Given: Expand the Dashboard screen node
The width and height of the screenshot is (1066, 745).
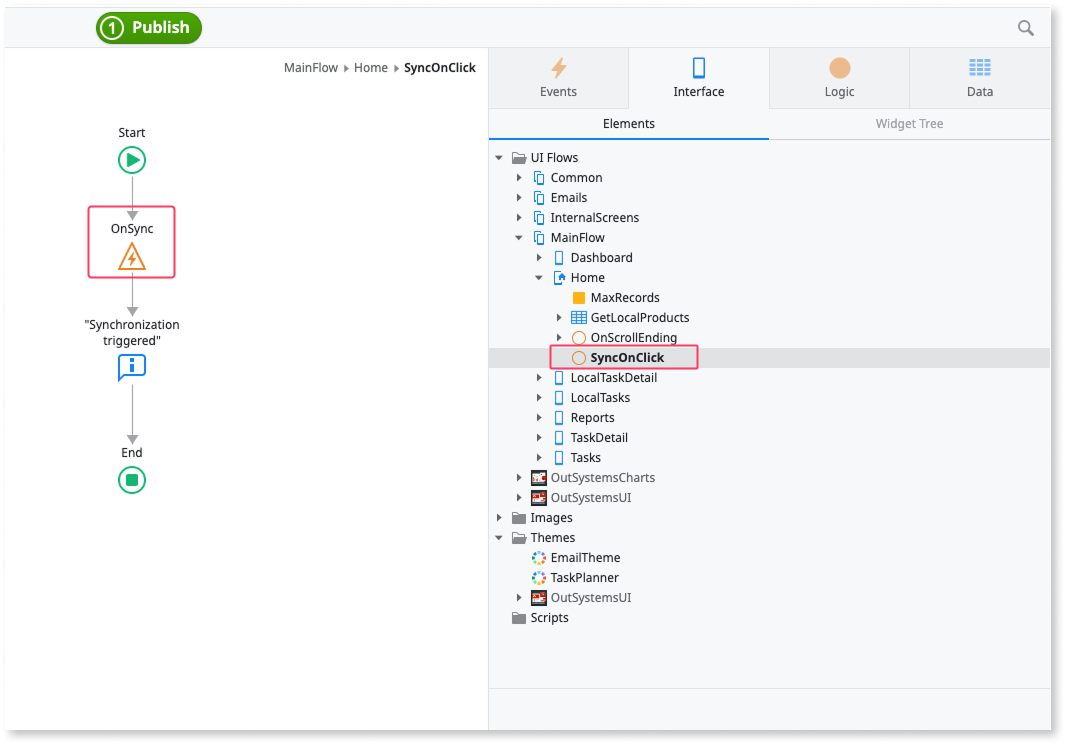Looking at the screenshot, I should point(539,257).
